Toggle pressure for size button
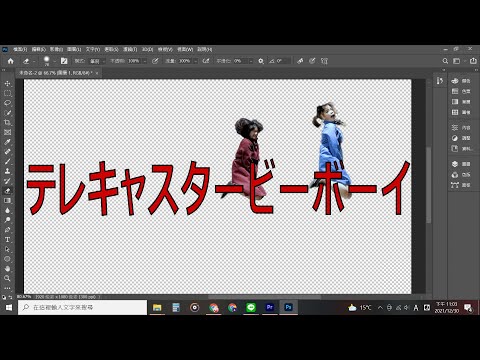This screenshot has width=480, height=360. 312,61
